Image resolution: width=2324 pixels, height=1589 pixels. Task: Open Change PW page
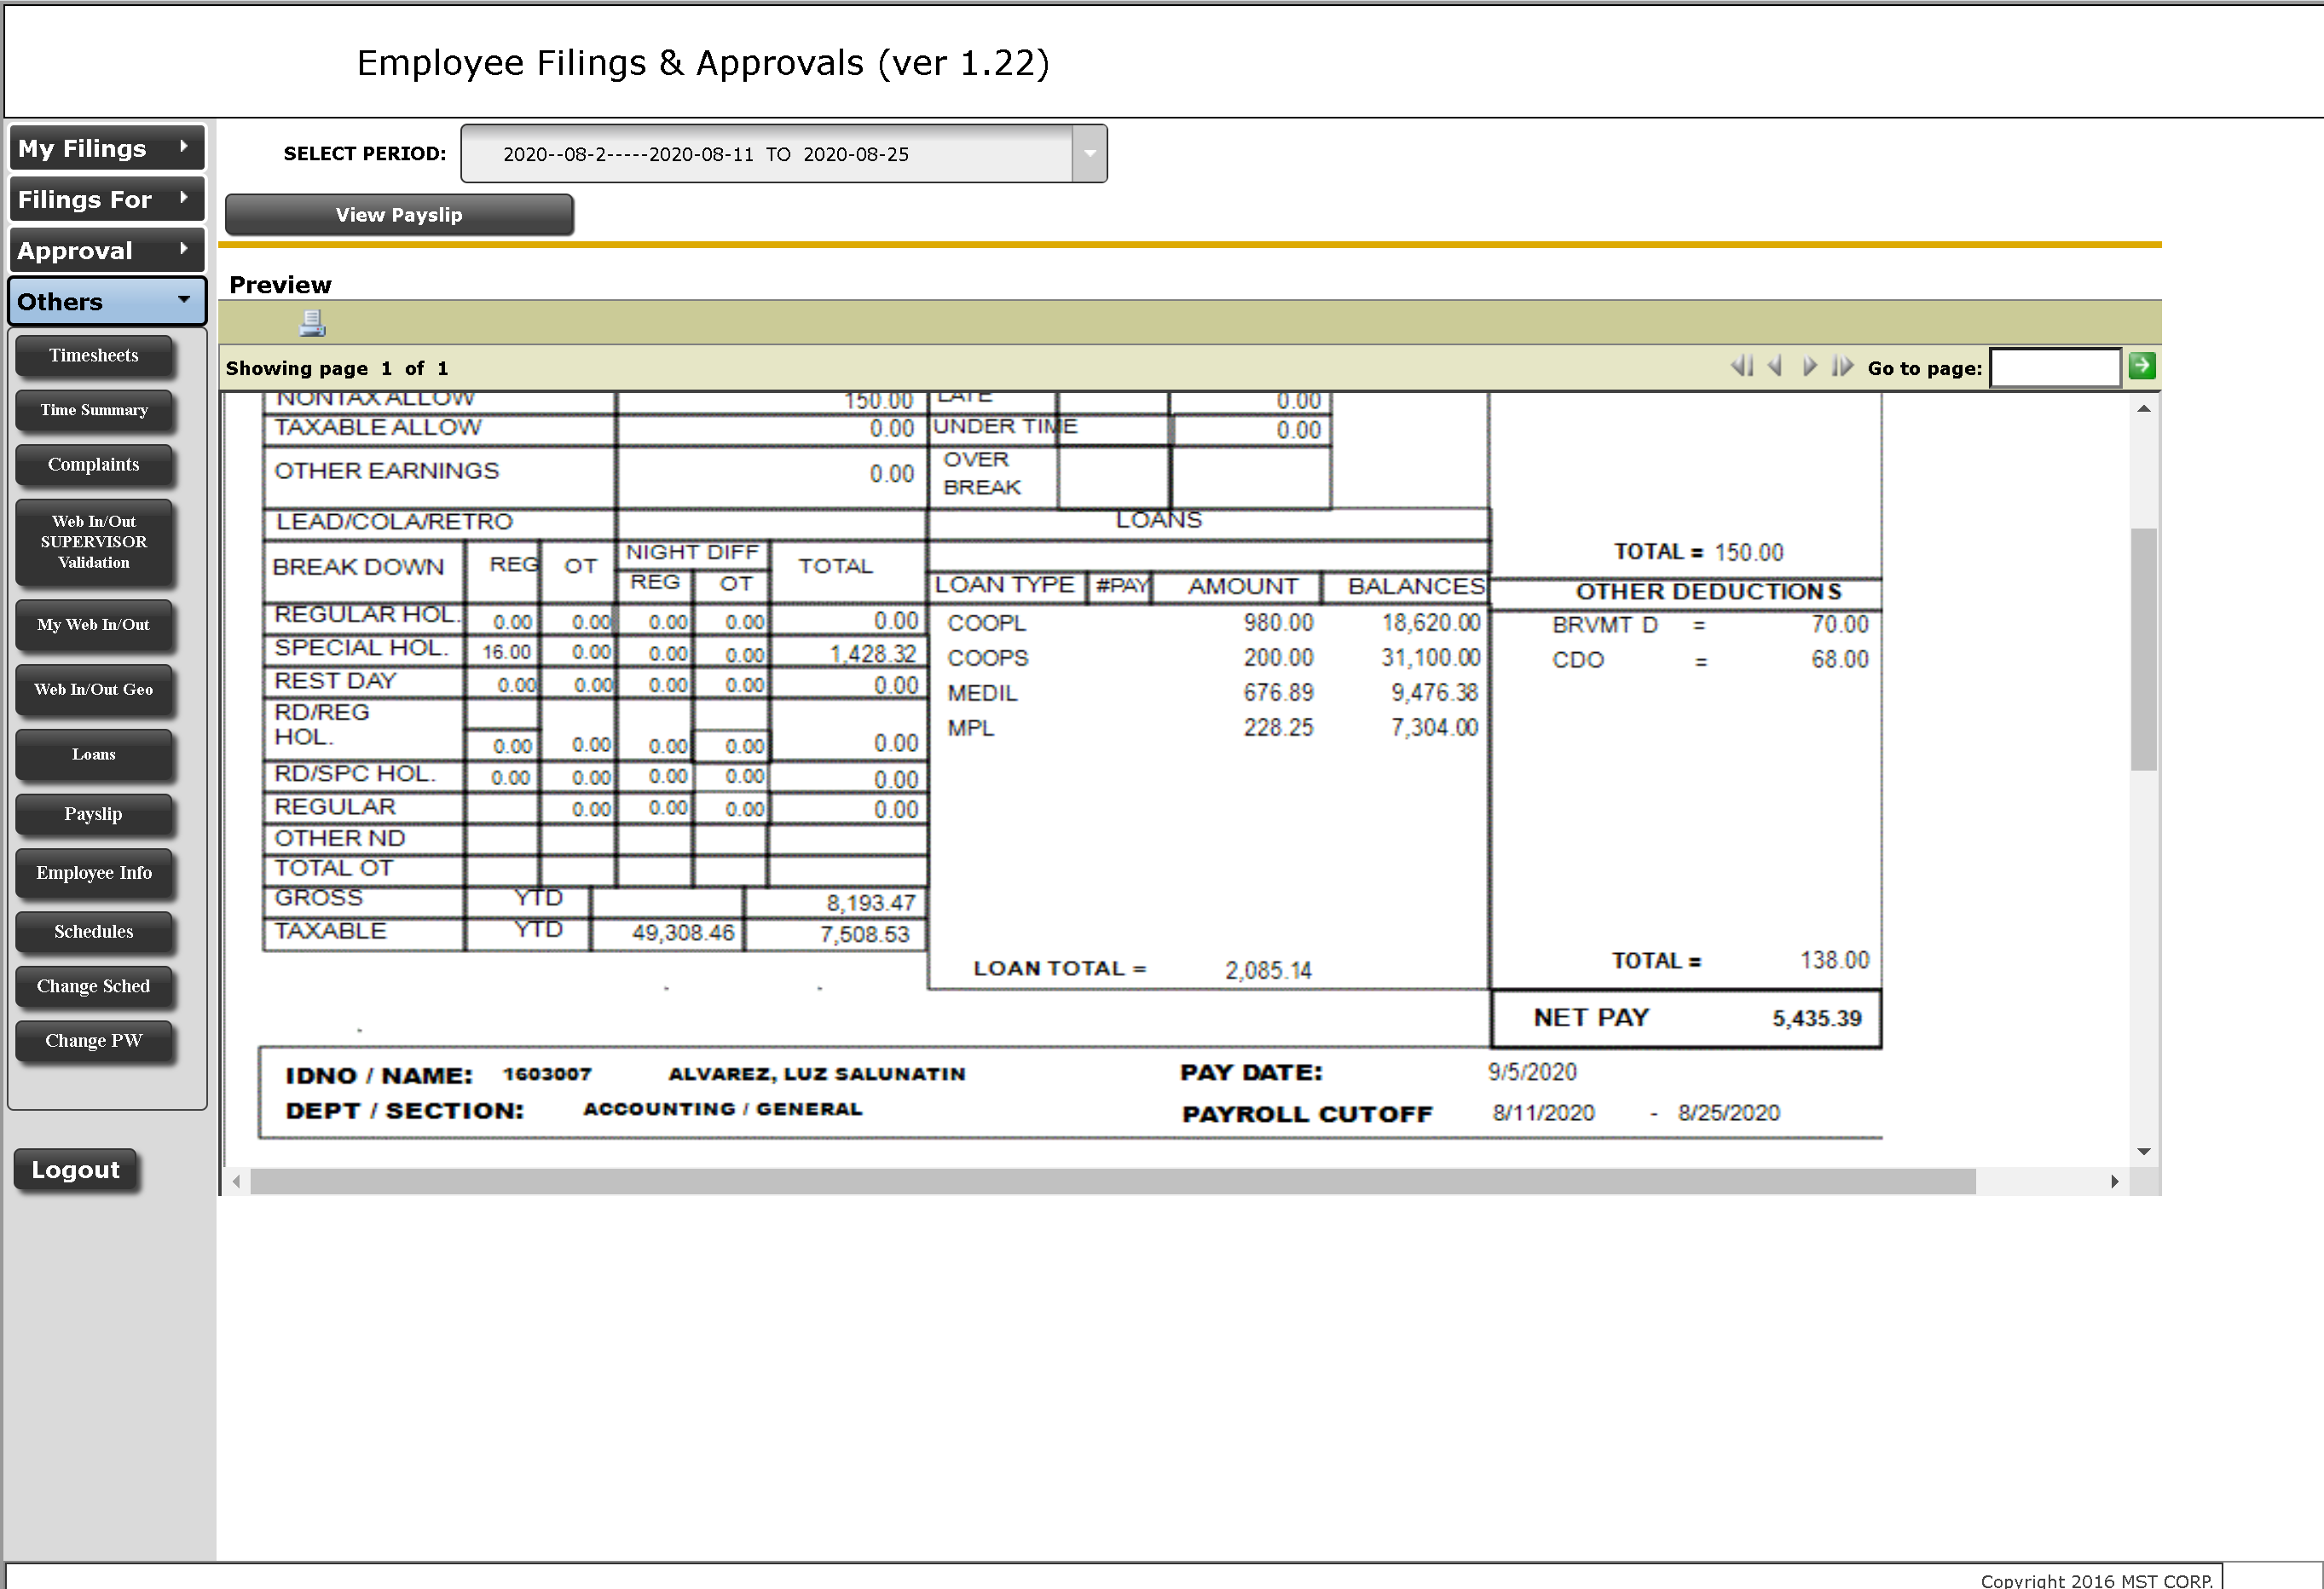click(x=94, y=1041)
